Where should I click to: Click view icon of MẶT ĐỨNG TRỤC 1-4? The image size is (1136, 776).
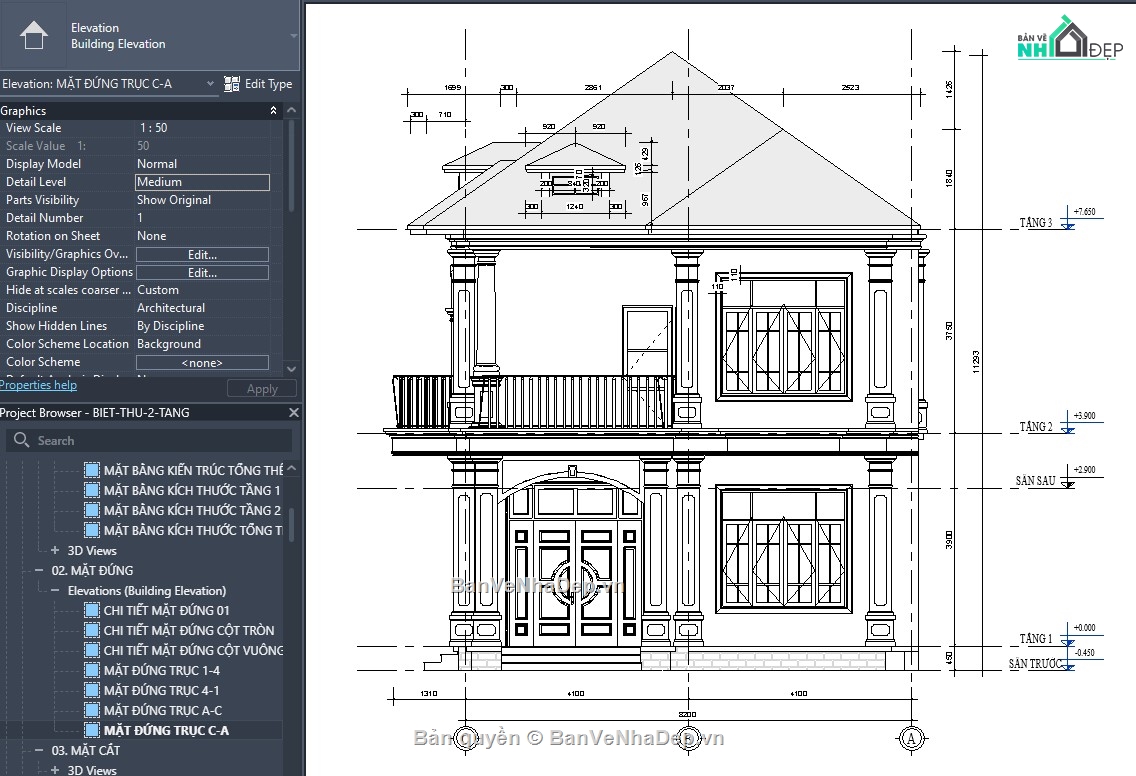click(92, 671)
